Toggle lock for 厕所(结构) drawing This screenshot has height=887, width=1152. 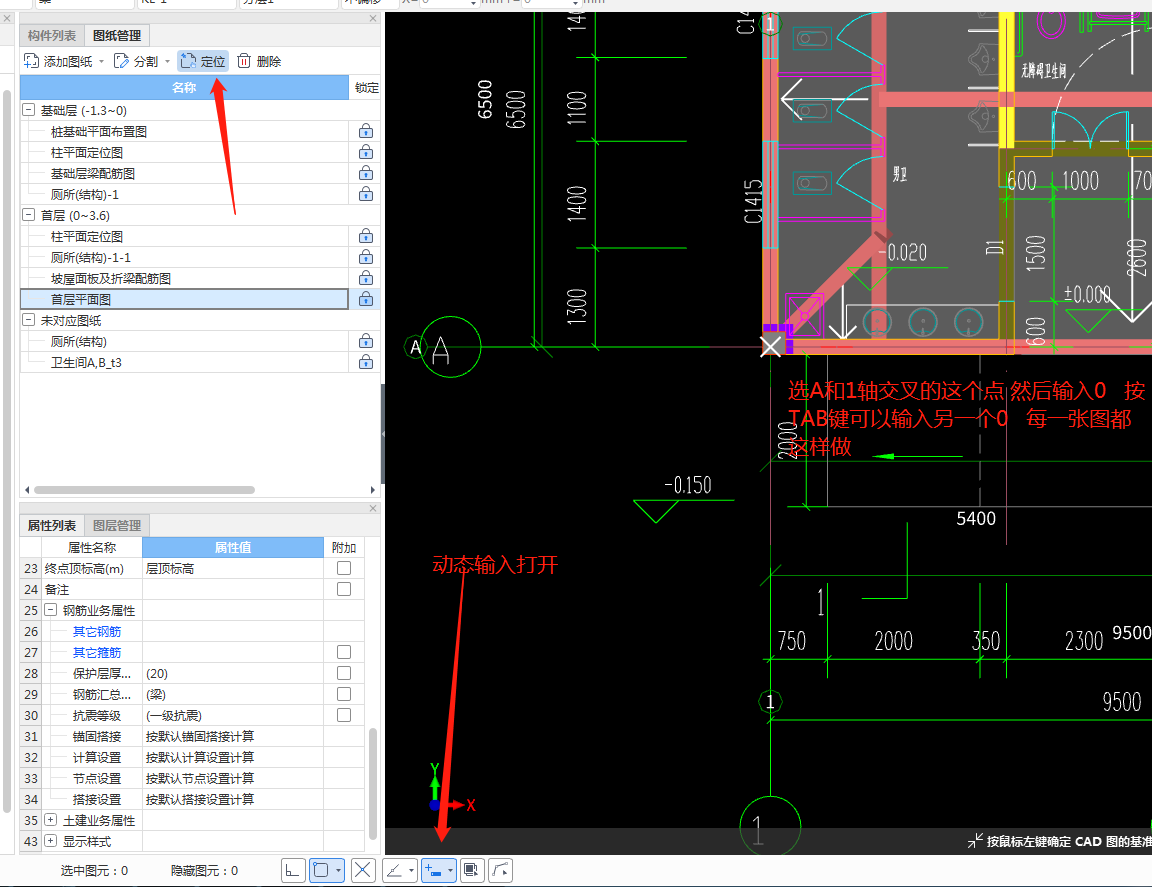click(365, 341)
